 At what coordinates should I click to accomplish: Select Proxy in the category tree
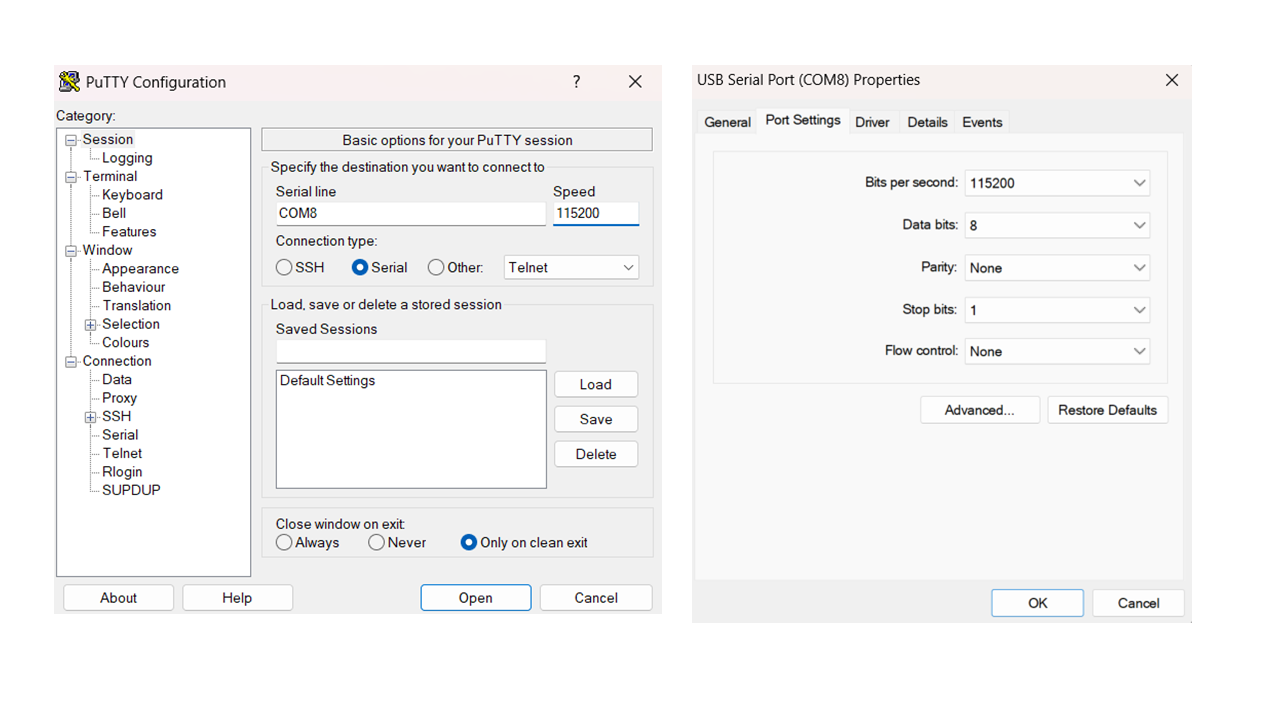(119, 398)
